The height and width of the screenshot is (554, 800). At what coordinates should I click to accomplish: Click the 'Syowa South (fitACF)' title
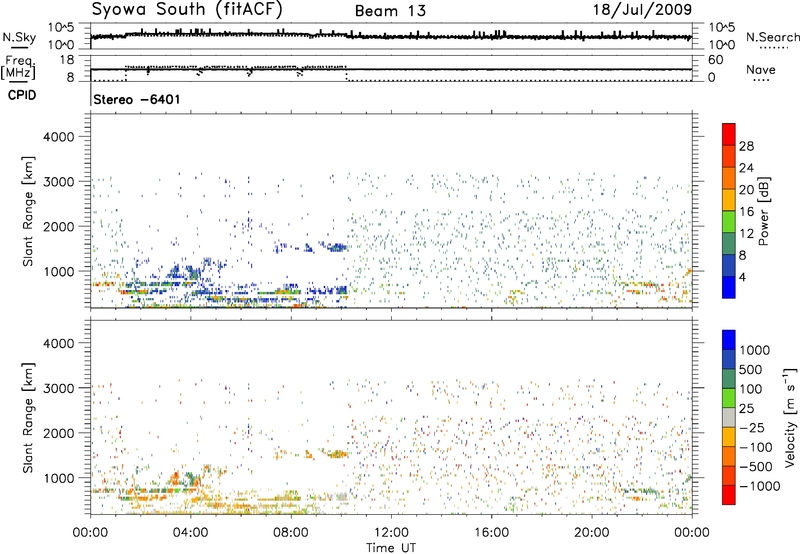187,9
